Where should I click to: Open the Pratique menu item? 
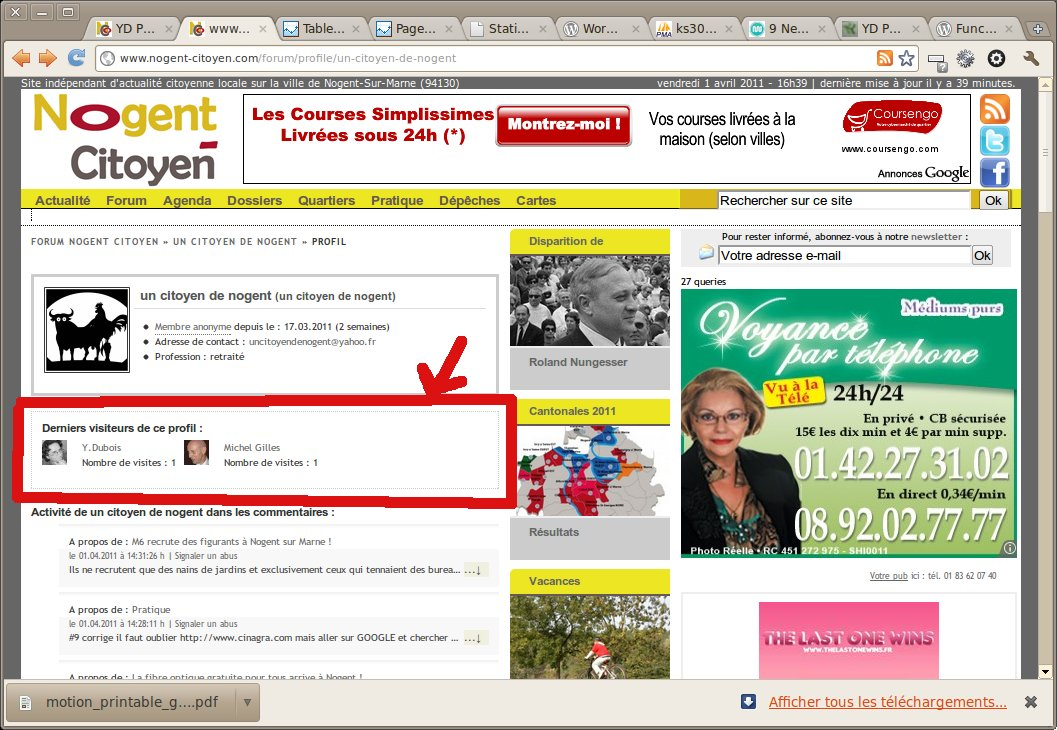pos(397,200)
